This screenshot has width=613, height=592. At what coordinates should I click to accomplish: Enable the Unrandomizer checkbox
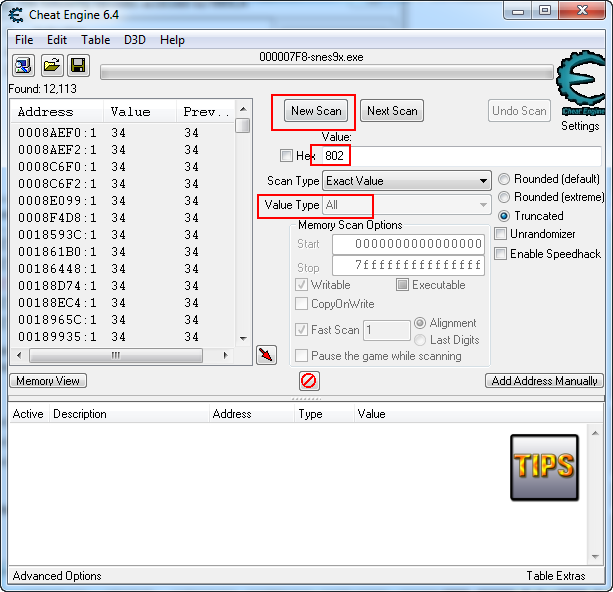pos(500,234)
